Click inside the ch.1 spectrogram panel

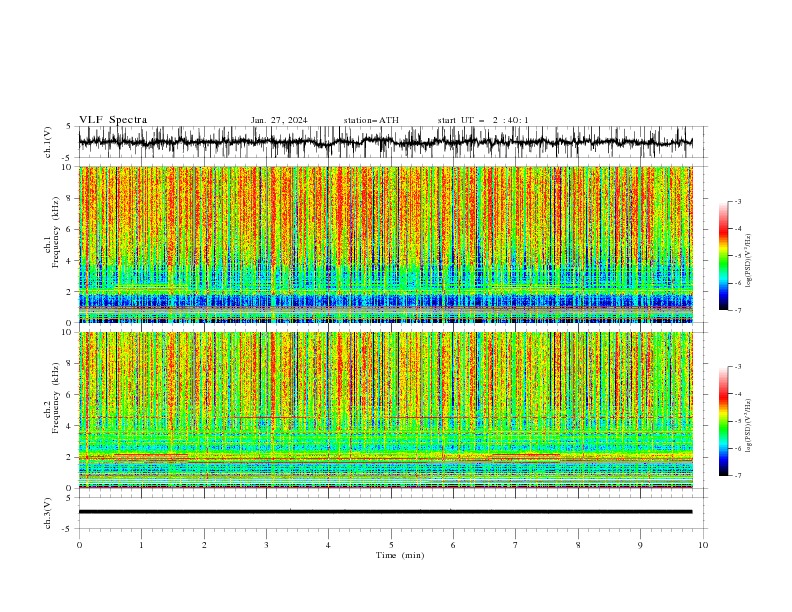coord(386,244)
